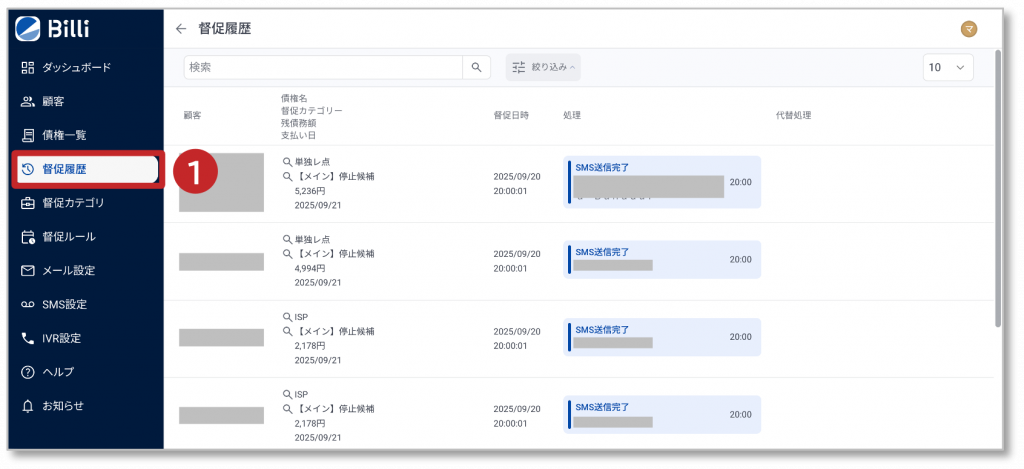Navigate to 督促ルール in sidebar
Screen dimensions: 1024x469
(69, 237)
